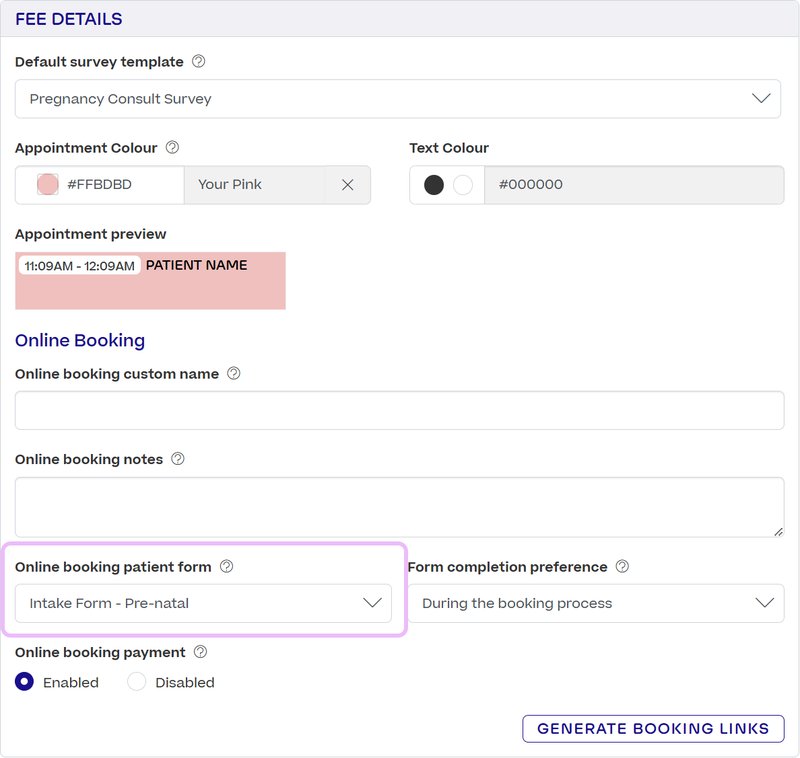This screenshot has width=800, height=758.
Task: Click help icon for Online booking patient form
Action: click(227, 566)
